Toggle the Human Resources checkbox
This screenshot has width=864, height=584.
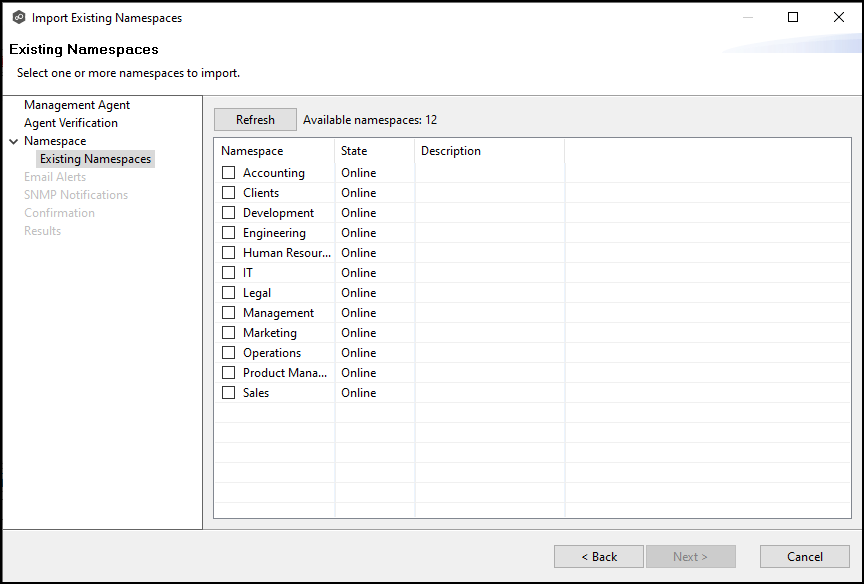(x=228, y=253)
